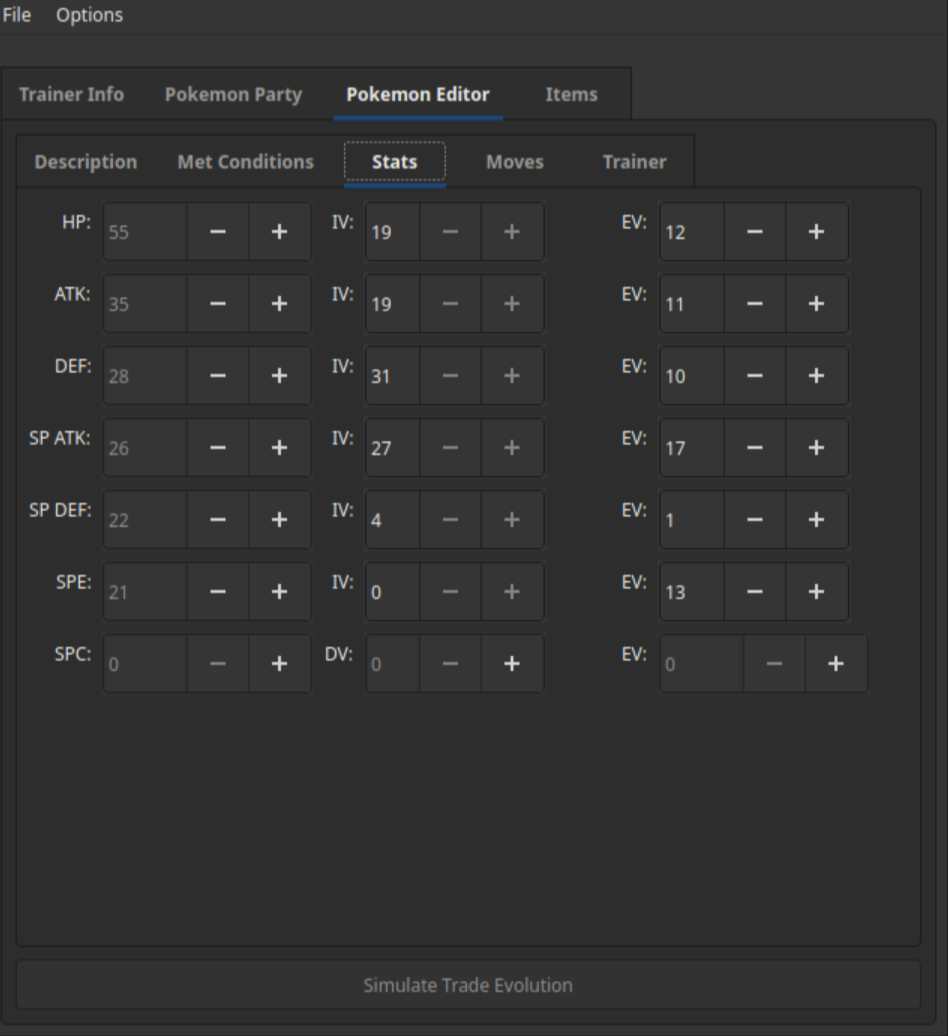Raise the SP ATK EV value
This screenshot has height=1036, width=948.
coord(816,448)
